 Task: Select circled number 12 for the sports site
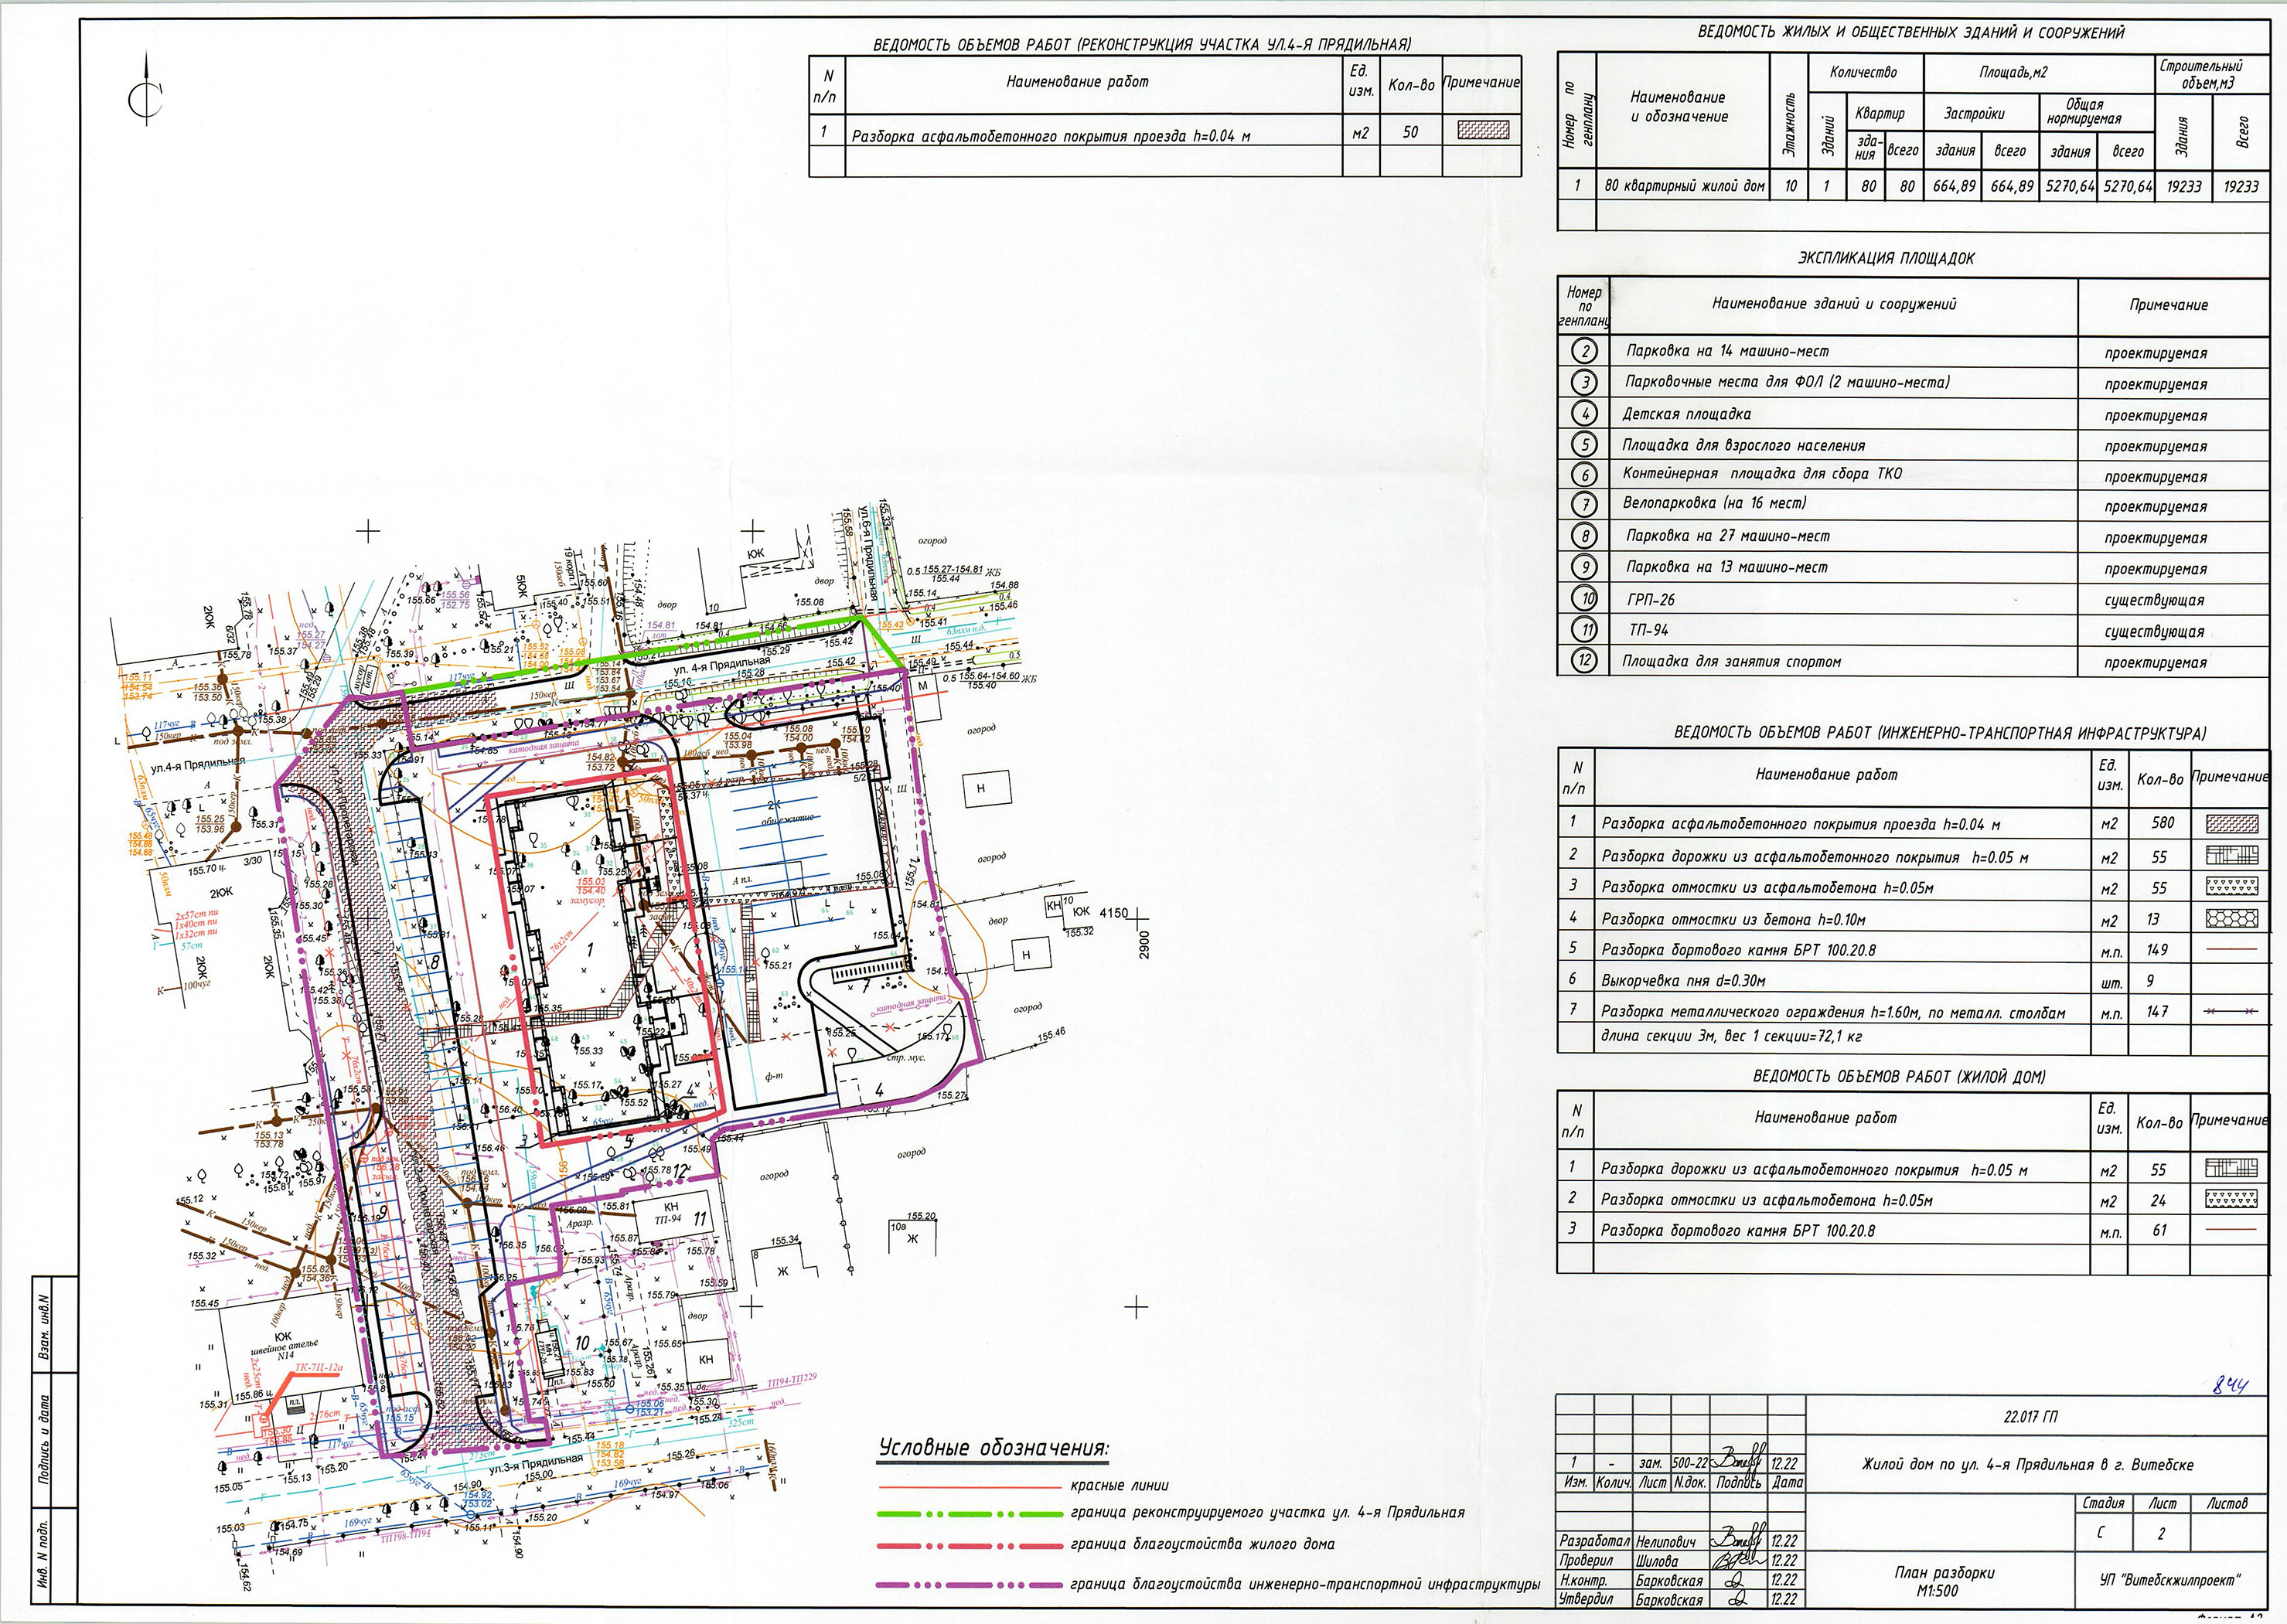1585,661
